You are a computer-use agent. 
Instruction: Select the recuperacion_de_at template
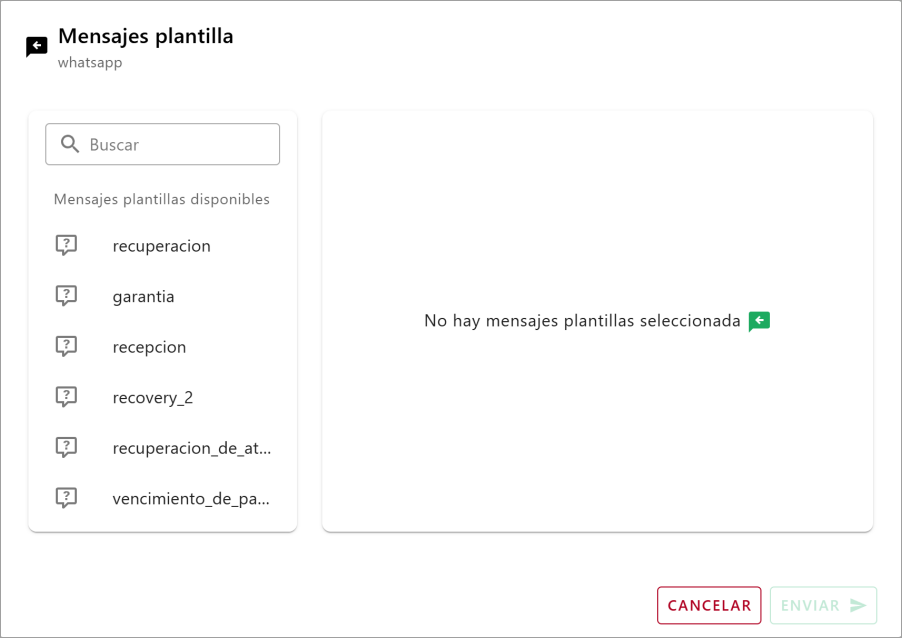(192, 447)
